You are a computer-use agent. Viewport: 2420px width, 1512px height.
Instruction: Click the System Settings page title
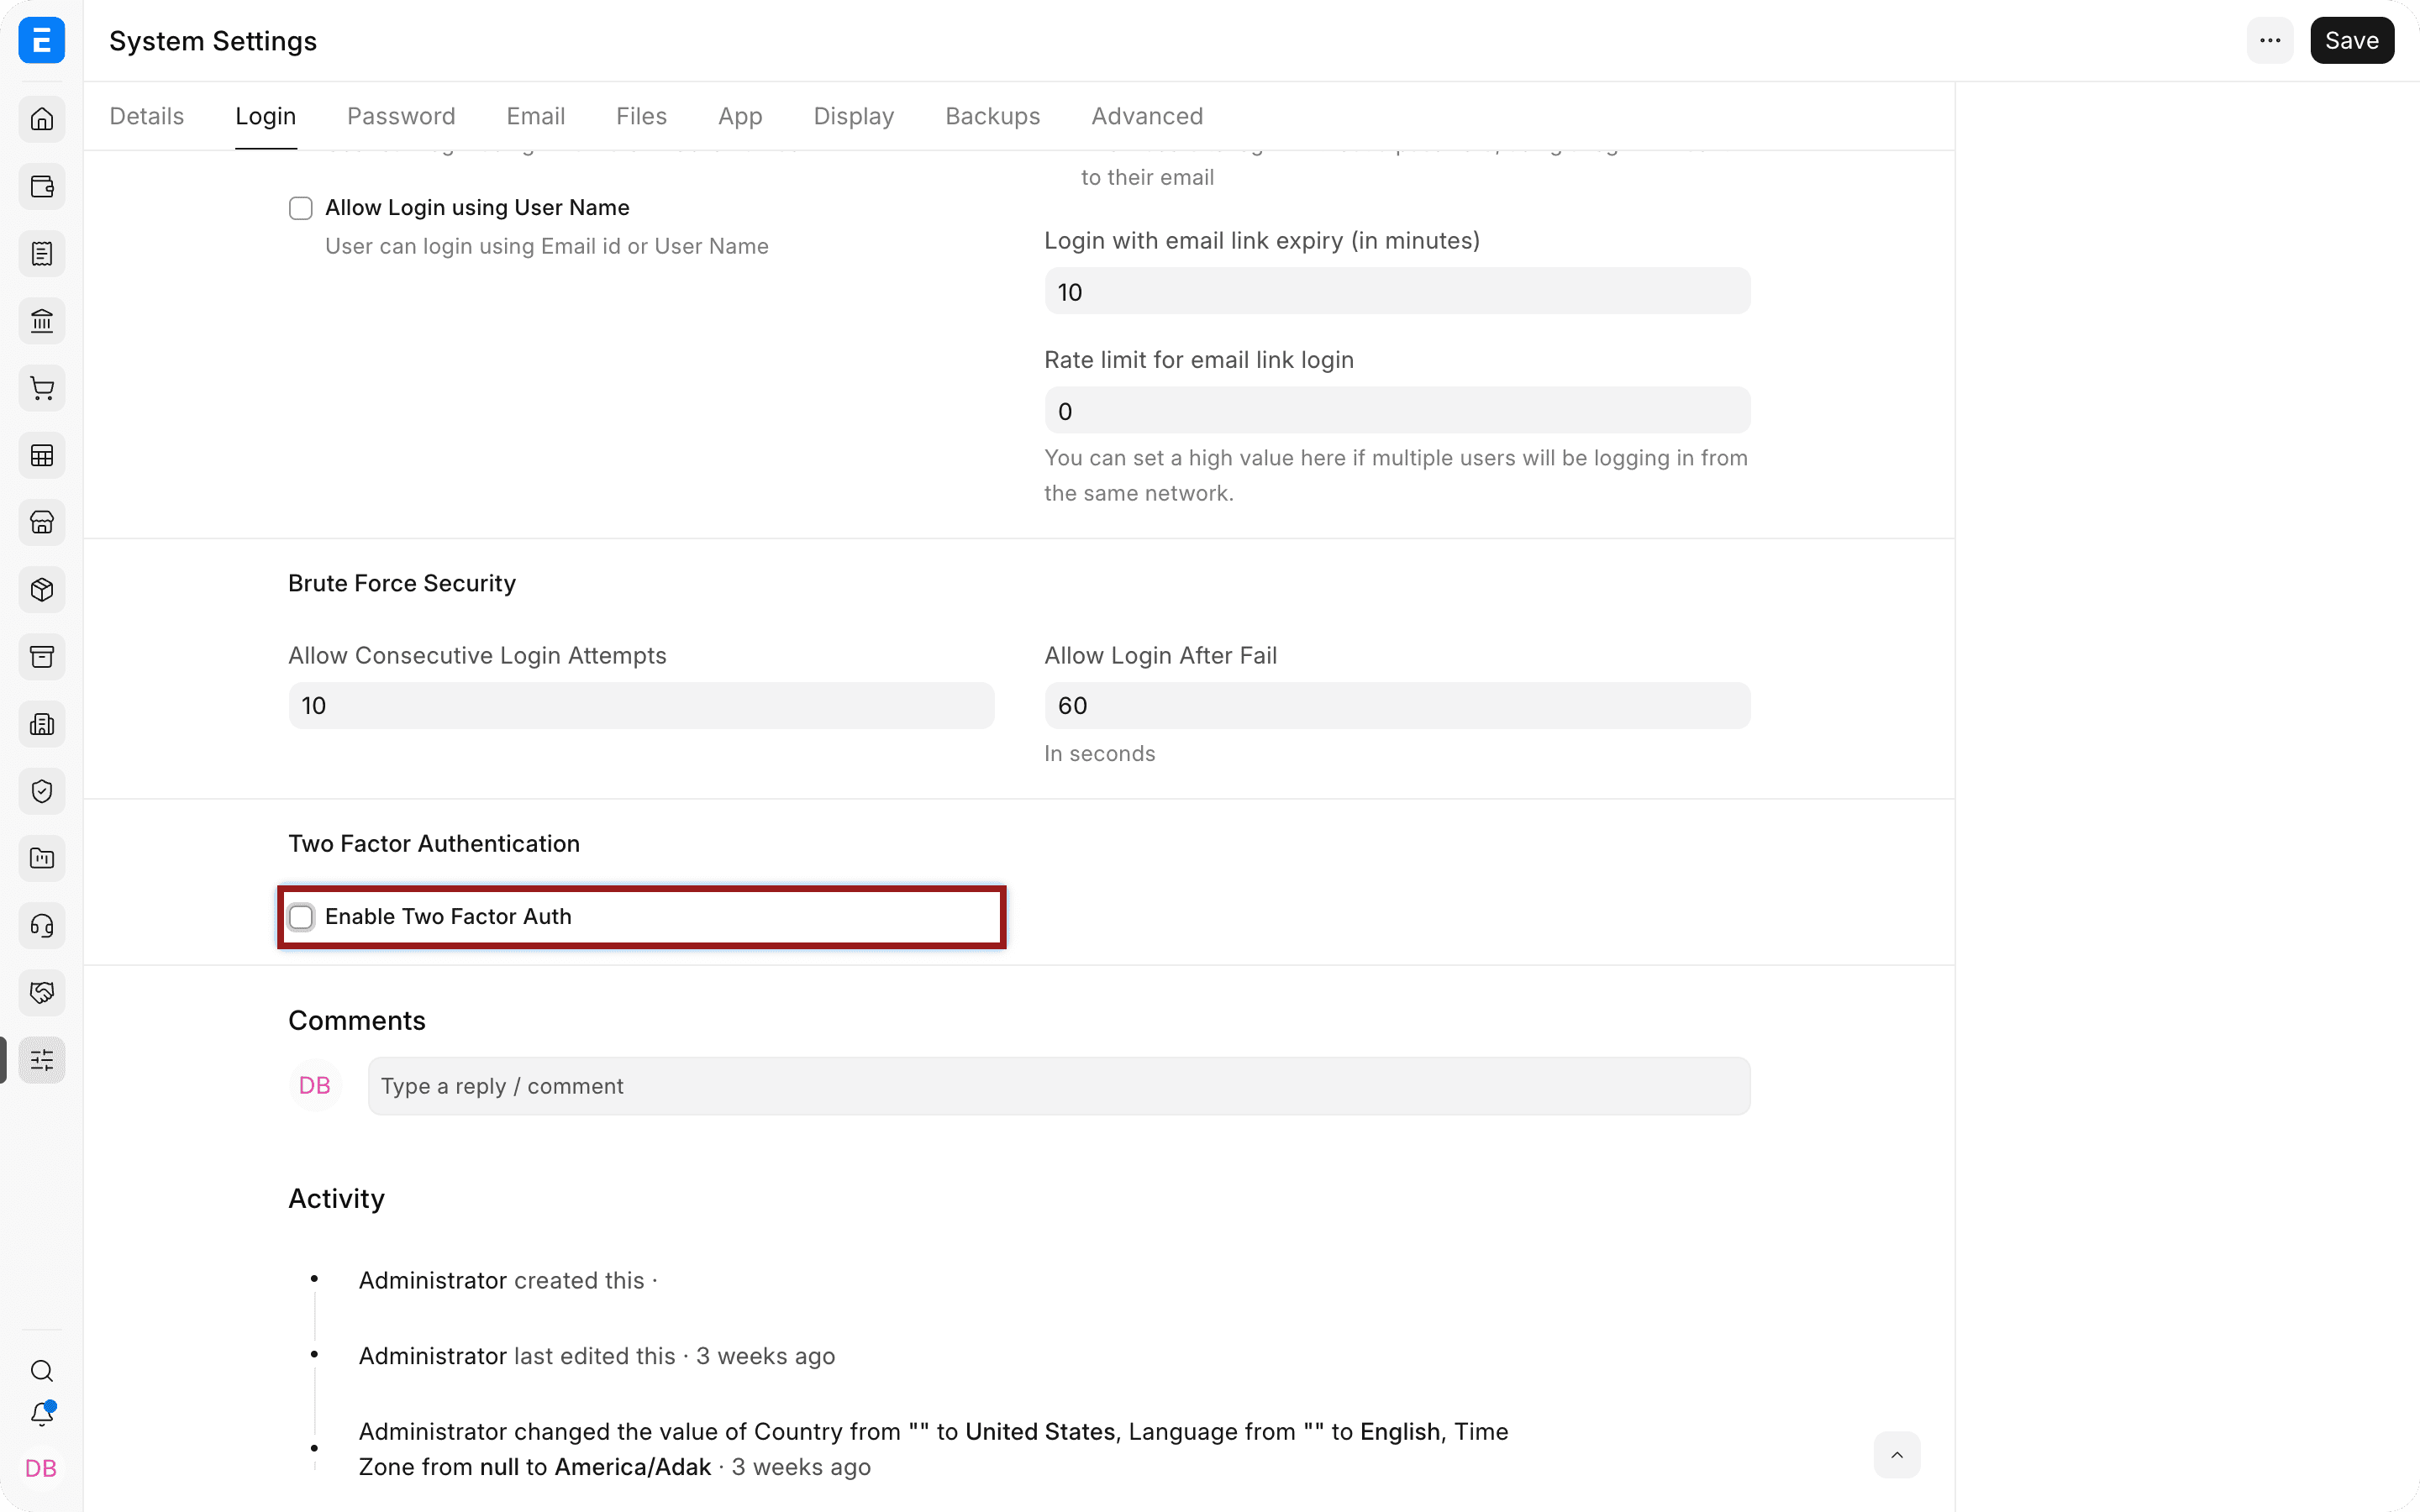coord(213,41)
